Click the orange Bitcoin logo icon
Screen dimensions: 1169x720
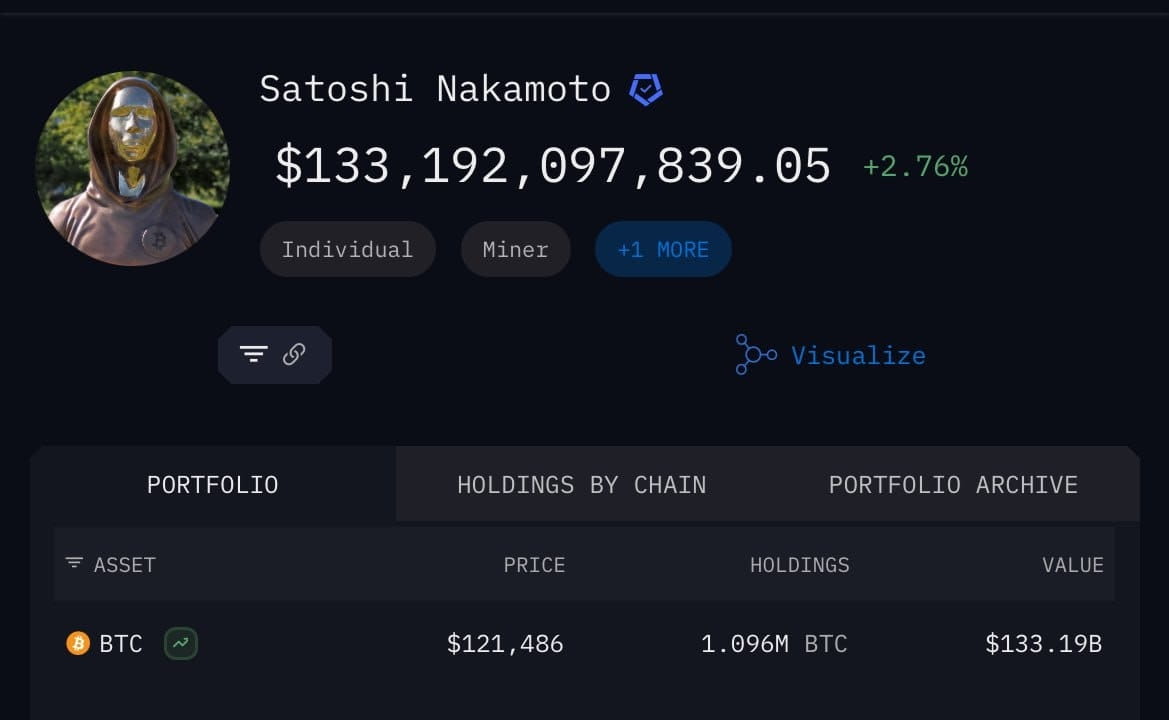[x=78, y=642]
